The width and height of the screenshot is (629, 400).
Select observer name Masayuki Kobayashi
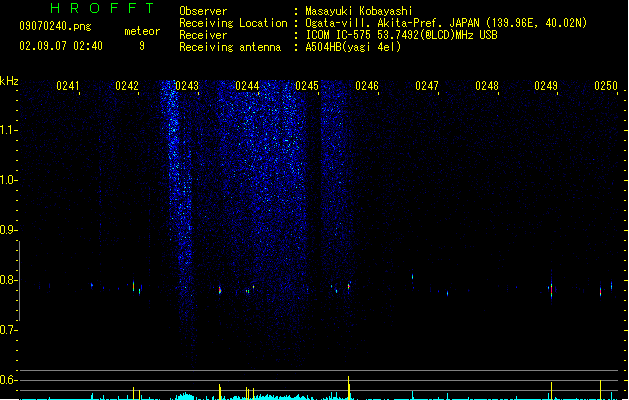tap(359, 11)
